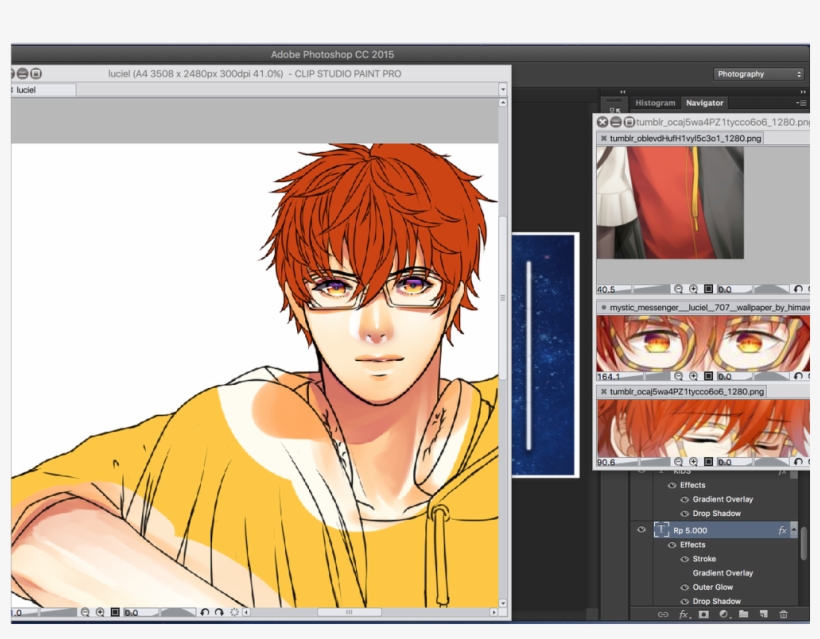The image size is (820, 639).
Task: Open the Histogram panel flyout menu
Action: click(801, 103)
